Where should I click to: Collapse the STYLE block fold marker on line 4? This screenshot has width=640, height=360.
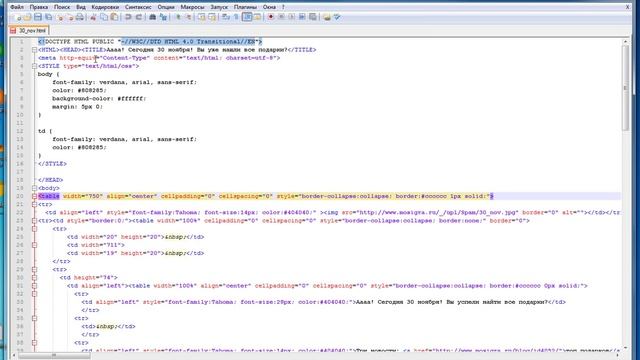[34, 66]
